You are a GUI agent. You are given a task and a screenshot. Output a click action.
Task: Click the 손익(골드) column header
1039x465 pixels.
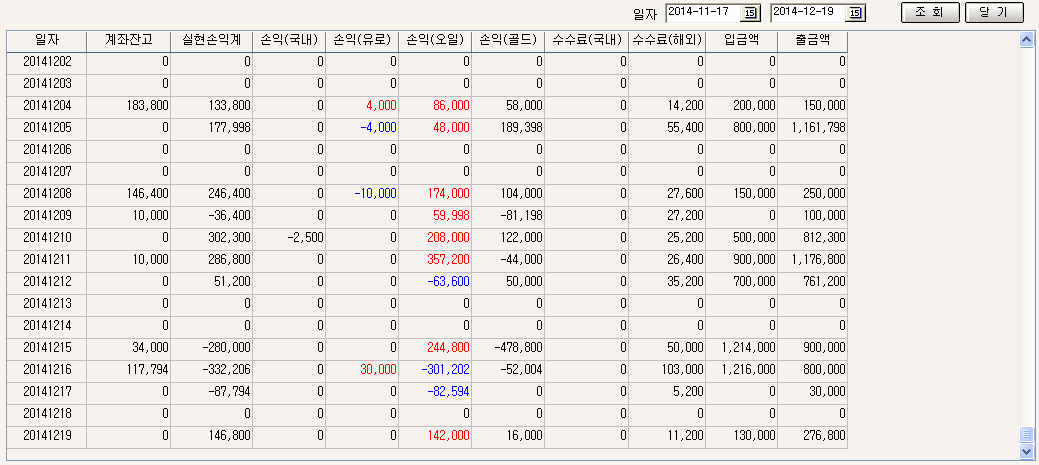pyautogui.click(x=509, y=41)
